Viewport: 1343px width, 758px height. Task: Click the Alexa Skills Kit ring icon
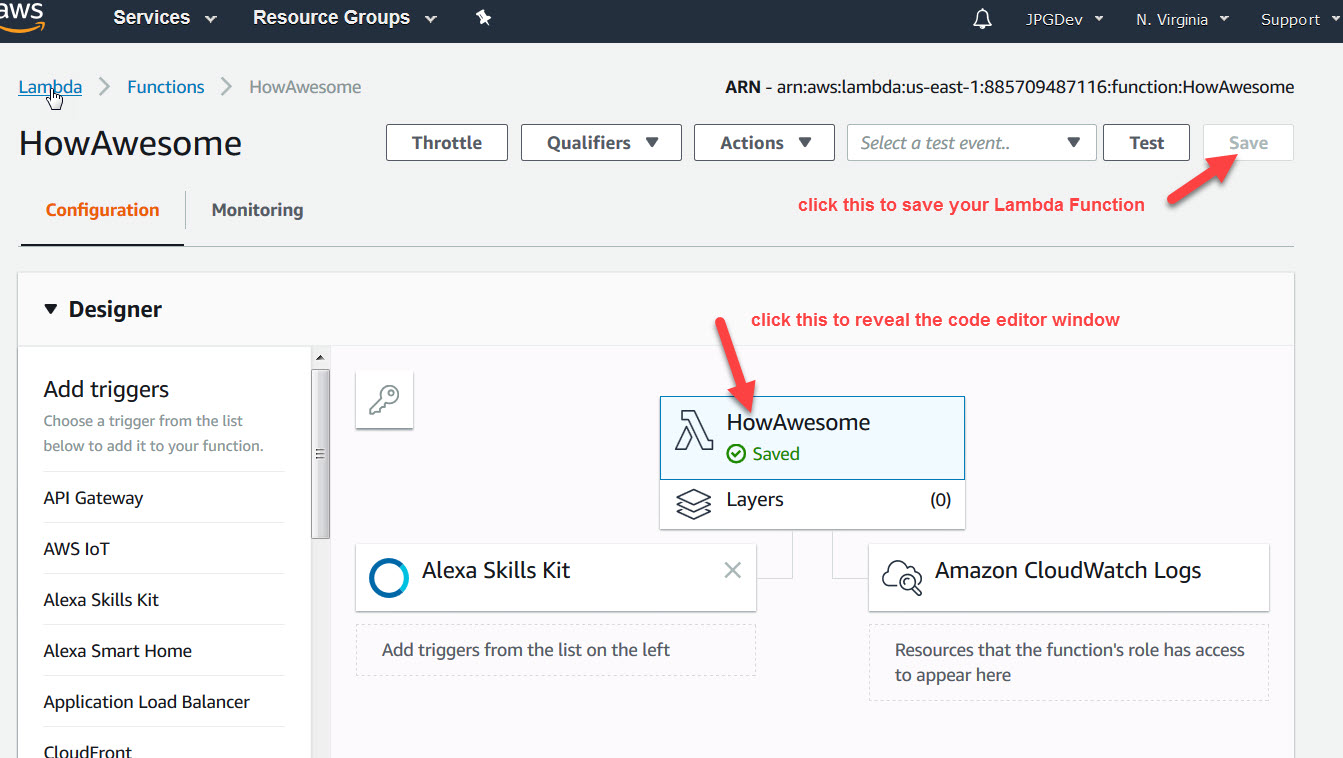pyautogui.click(x=389, y=577)
